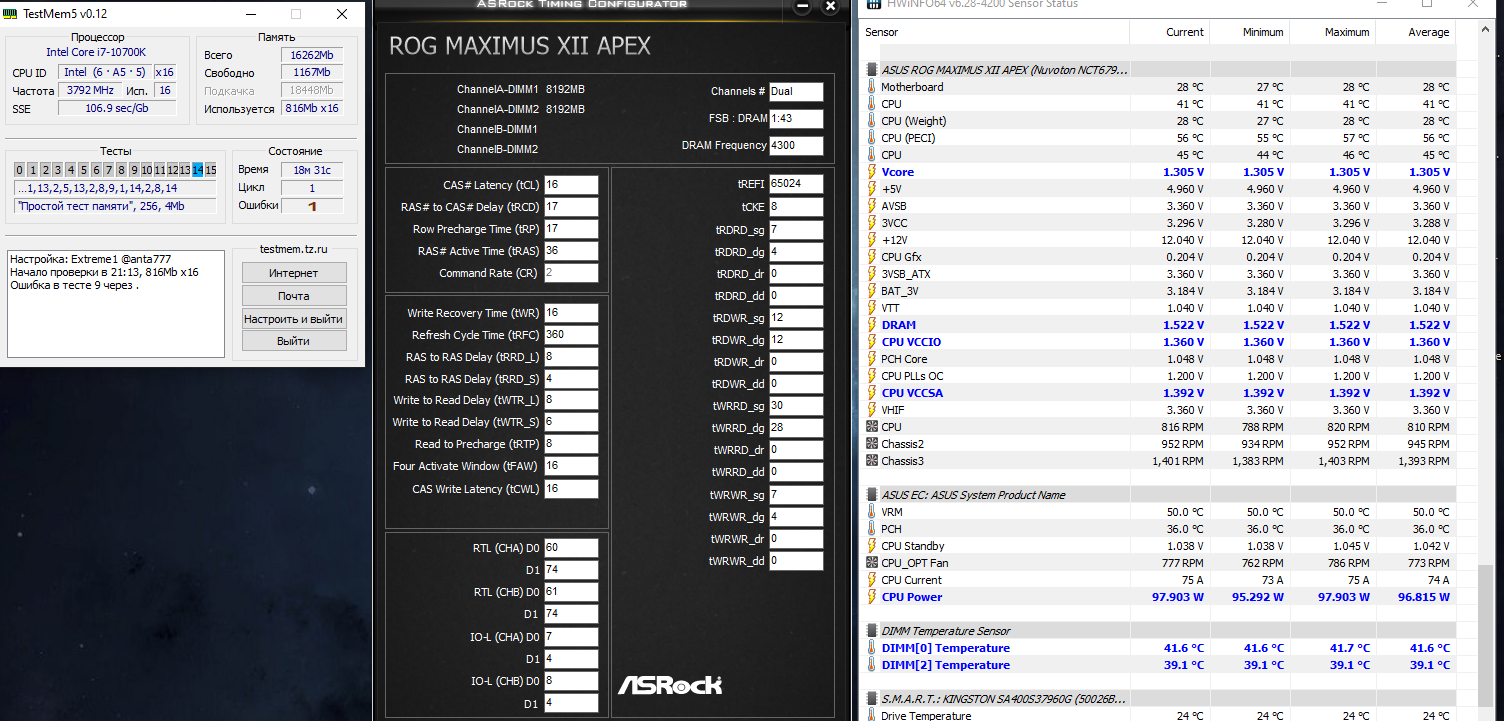Click the Почта button in TestMem5
The height and width of the screenshot is (721, 1504).
(294, 296)
